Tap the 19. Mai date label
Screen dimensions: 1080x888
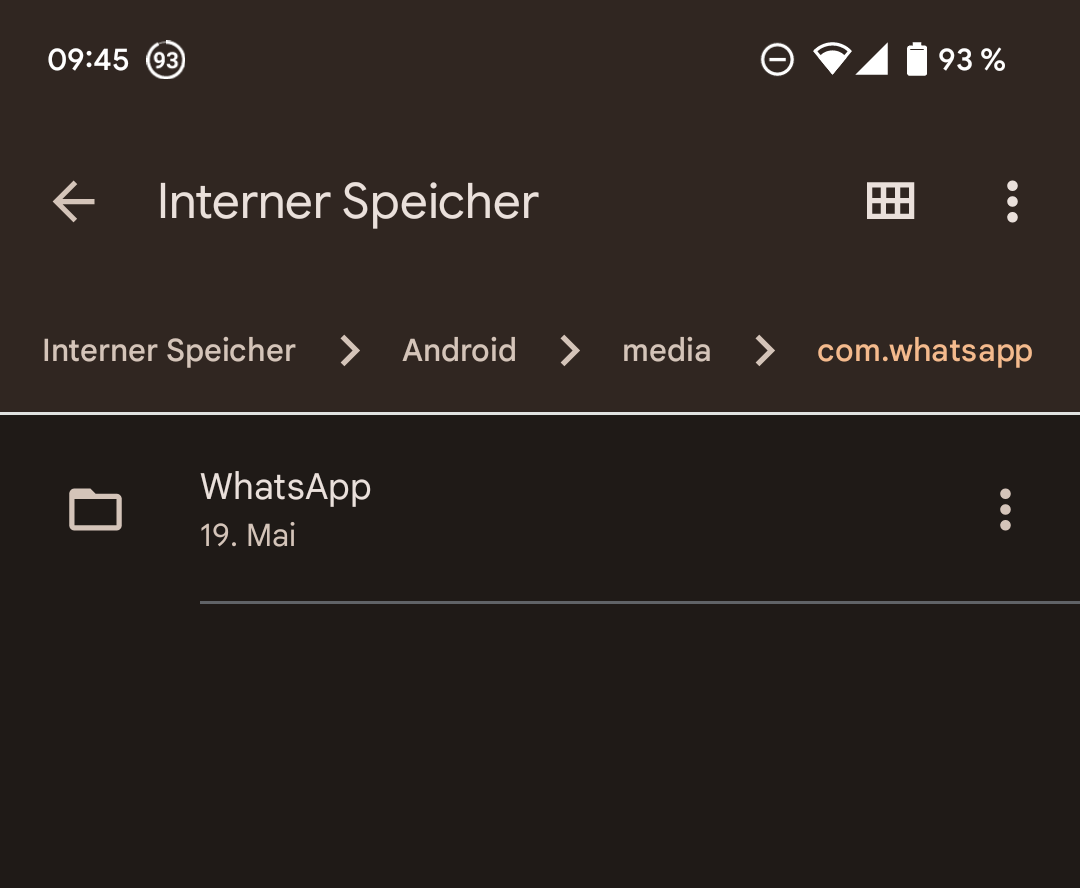pyautogui.click(x=248, y=536)
